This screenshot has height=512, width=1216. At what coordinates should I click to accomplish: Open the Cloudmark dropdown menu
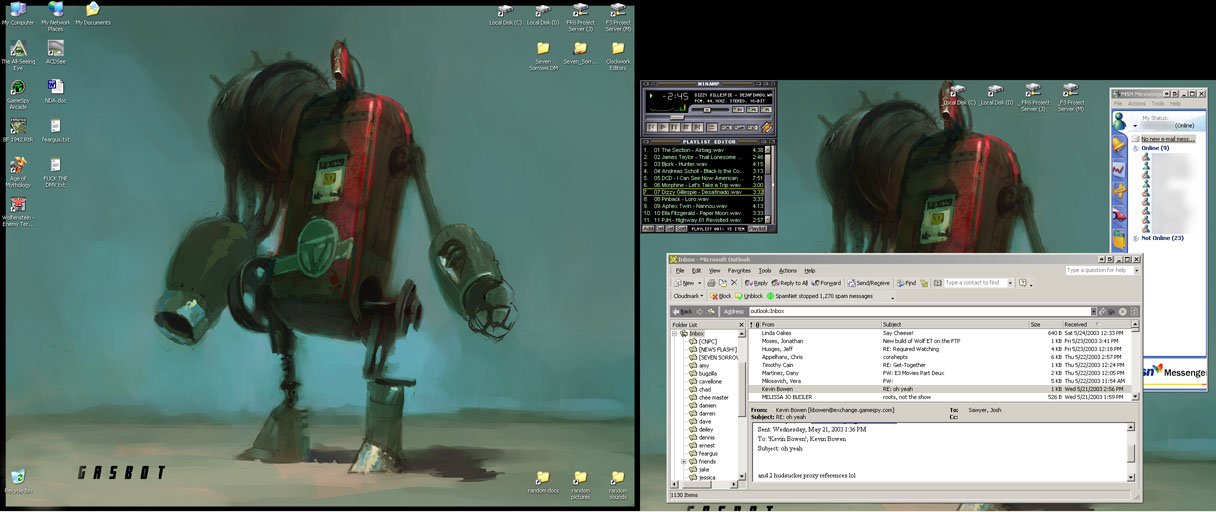pyautogui.click(x=688, y=296)
